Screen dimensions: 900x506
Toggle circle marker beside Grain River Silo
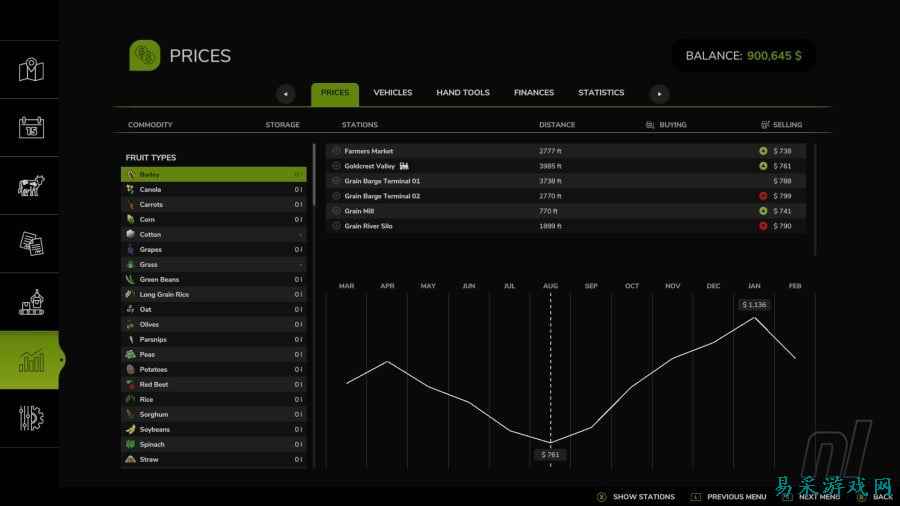(x=336, y=226)
